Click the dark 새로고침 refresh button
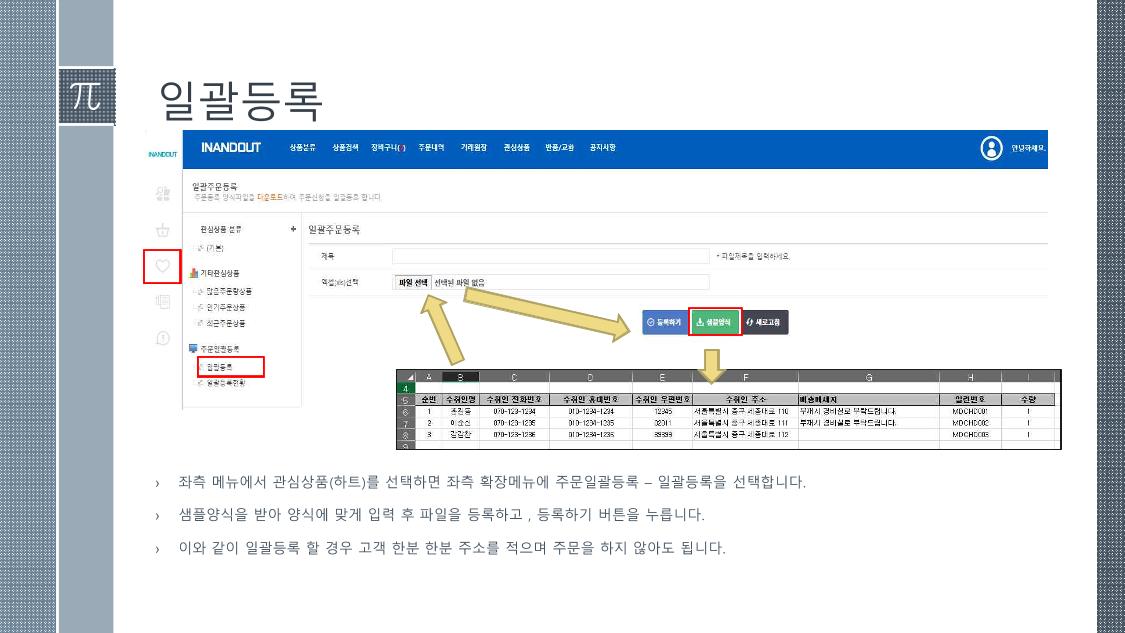Screen dimensions: 1125x633 point(764,322)
